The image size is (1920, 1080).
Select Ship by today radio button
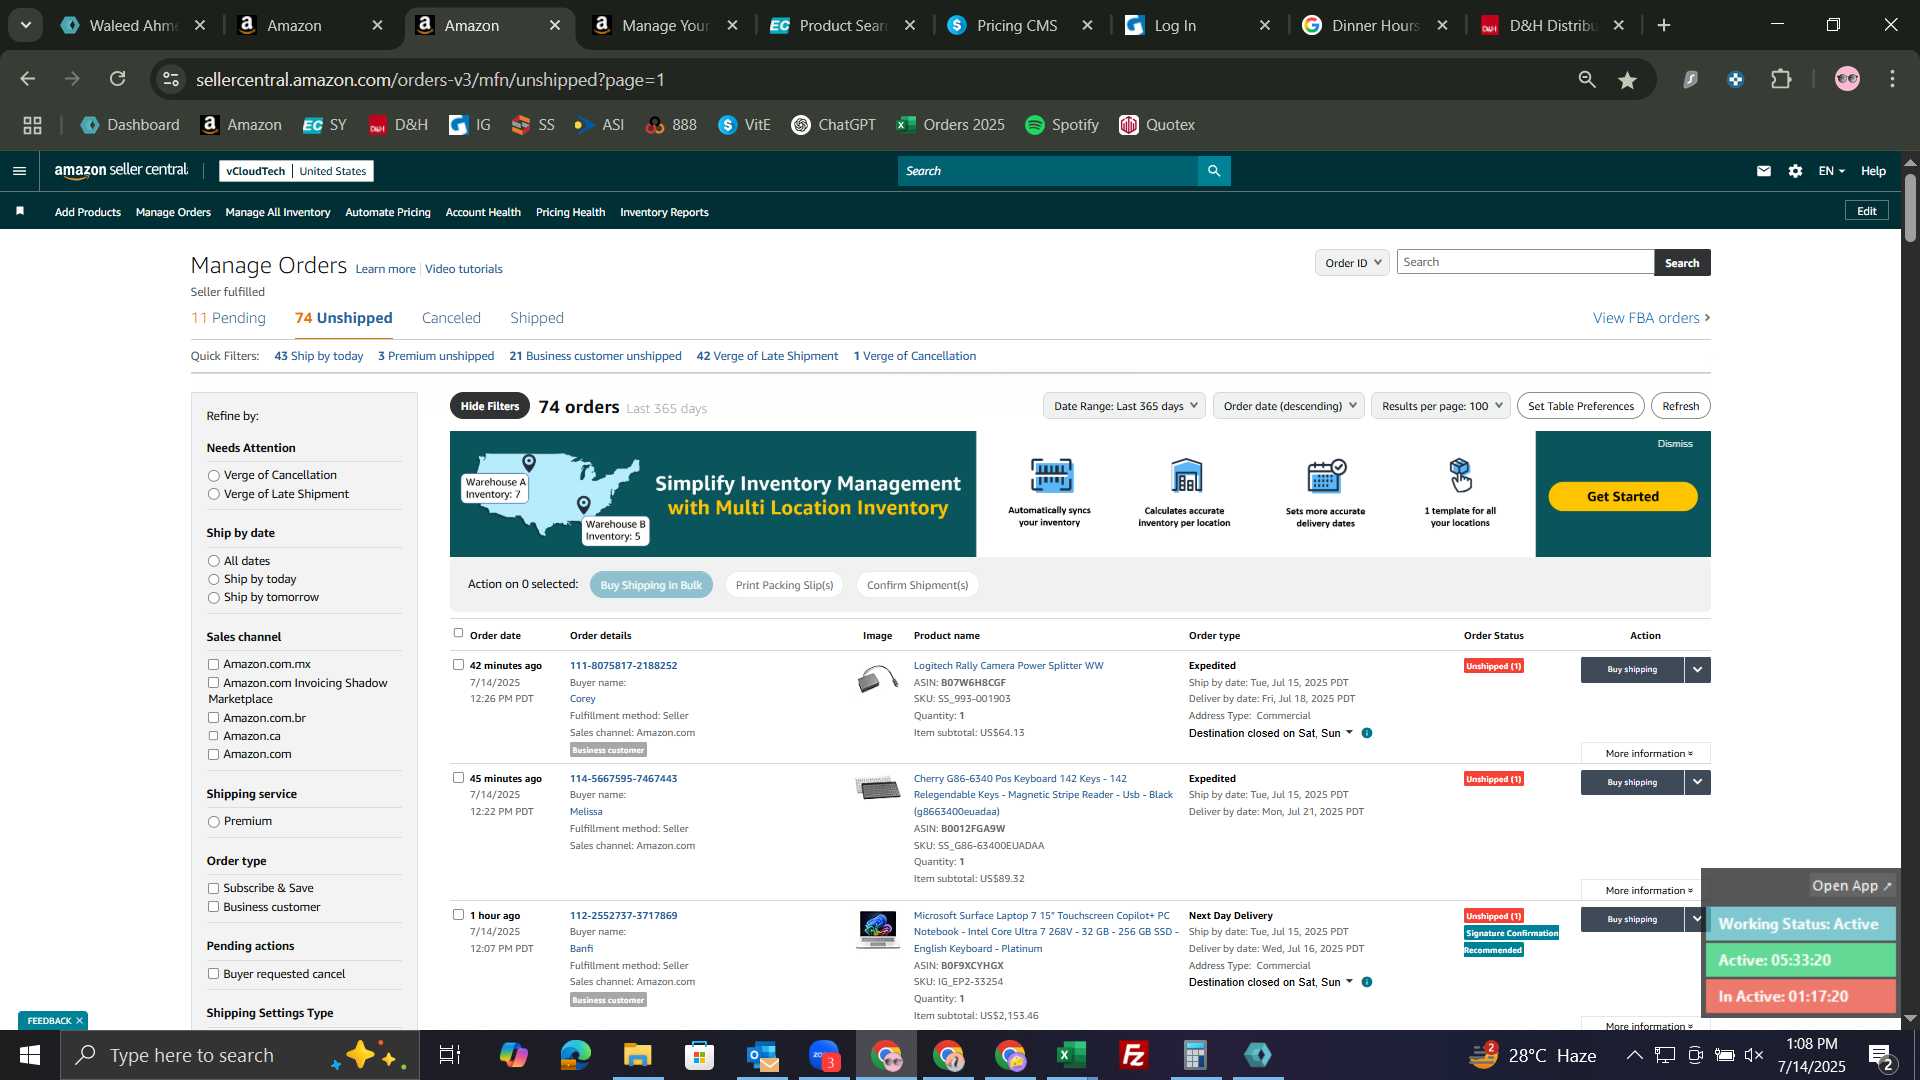[213, 580]
